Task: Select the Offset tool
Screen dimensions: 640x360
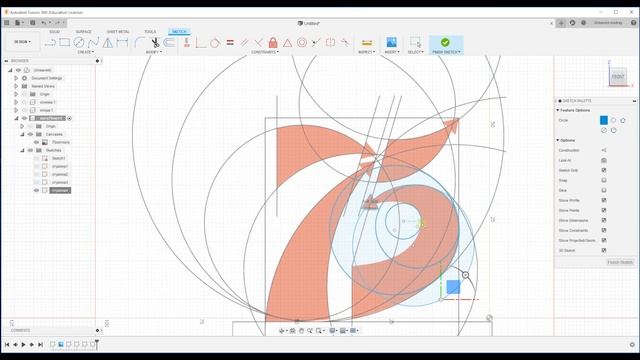Action: (169, 42)
